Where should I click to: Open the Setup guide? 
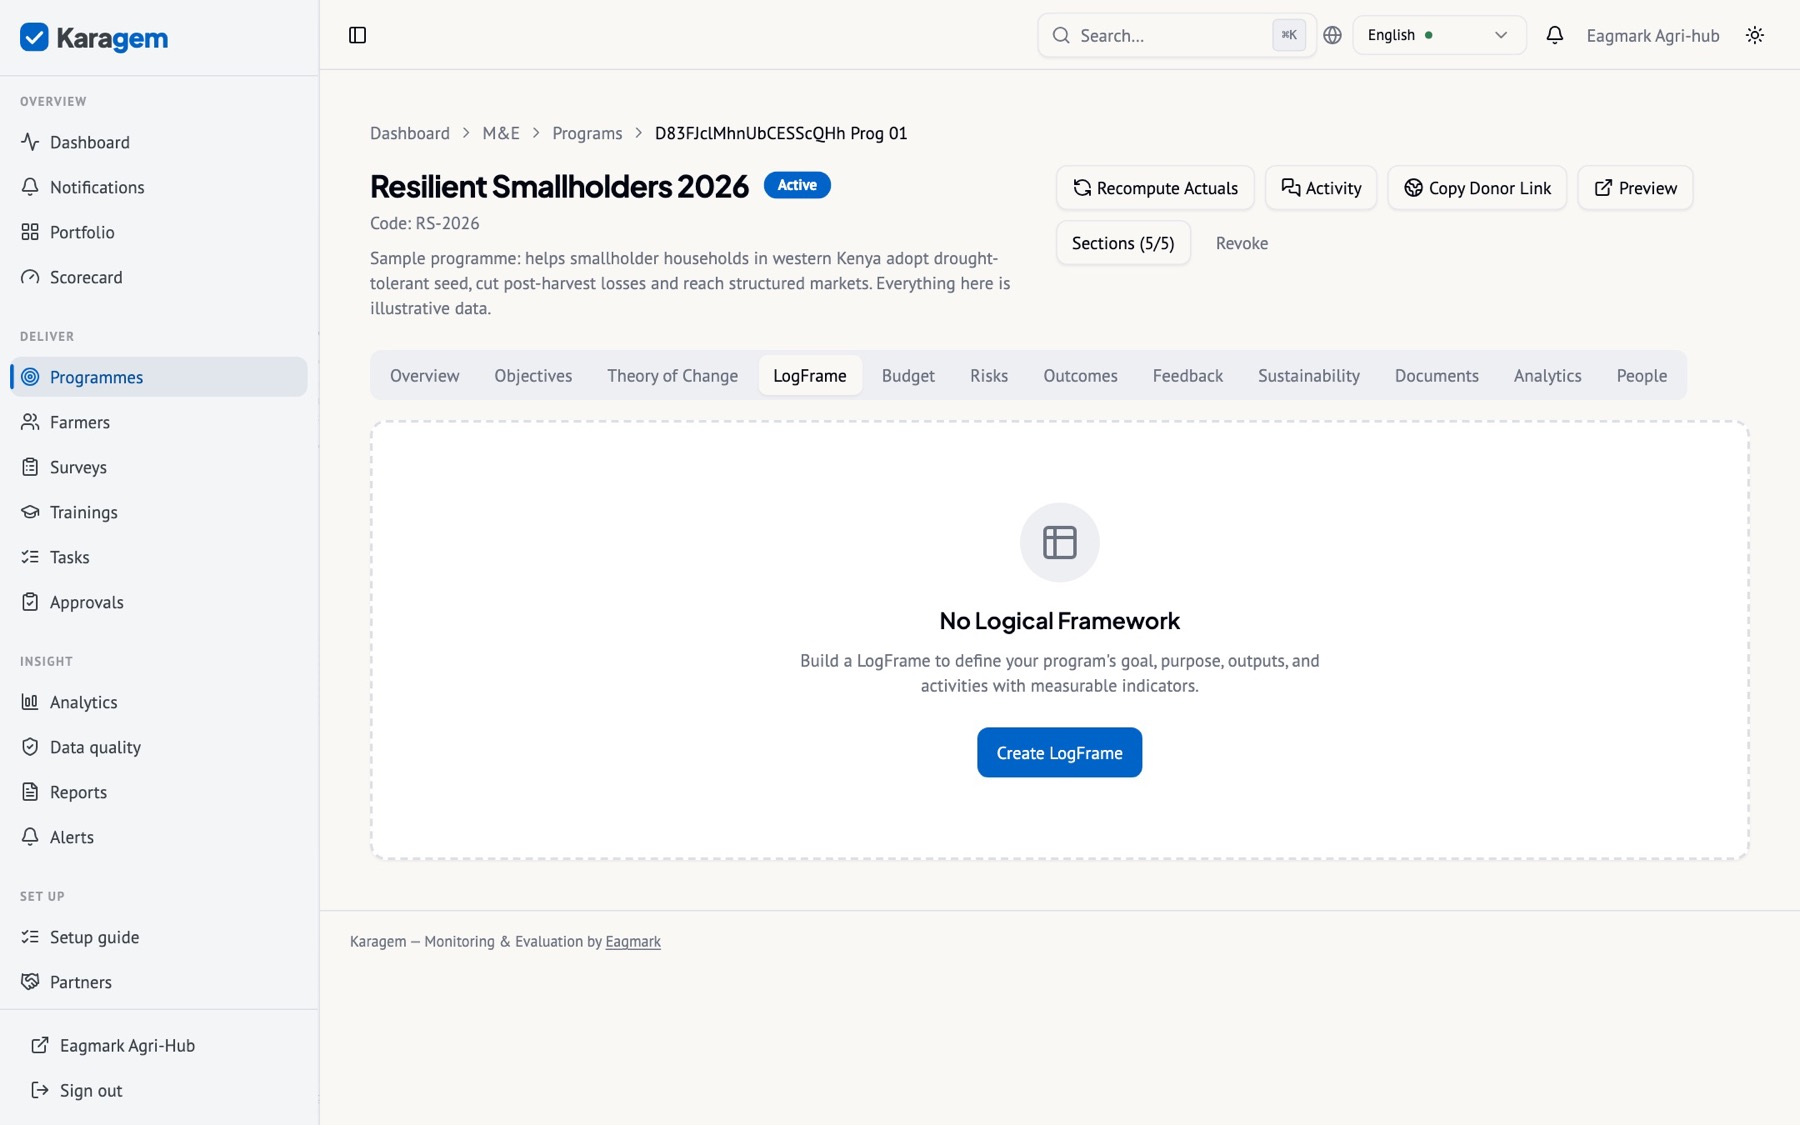coord(159,937)
